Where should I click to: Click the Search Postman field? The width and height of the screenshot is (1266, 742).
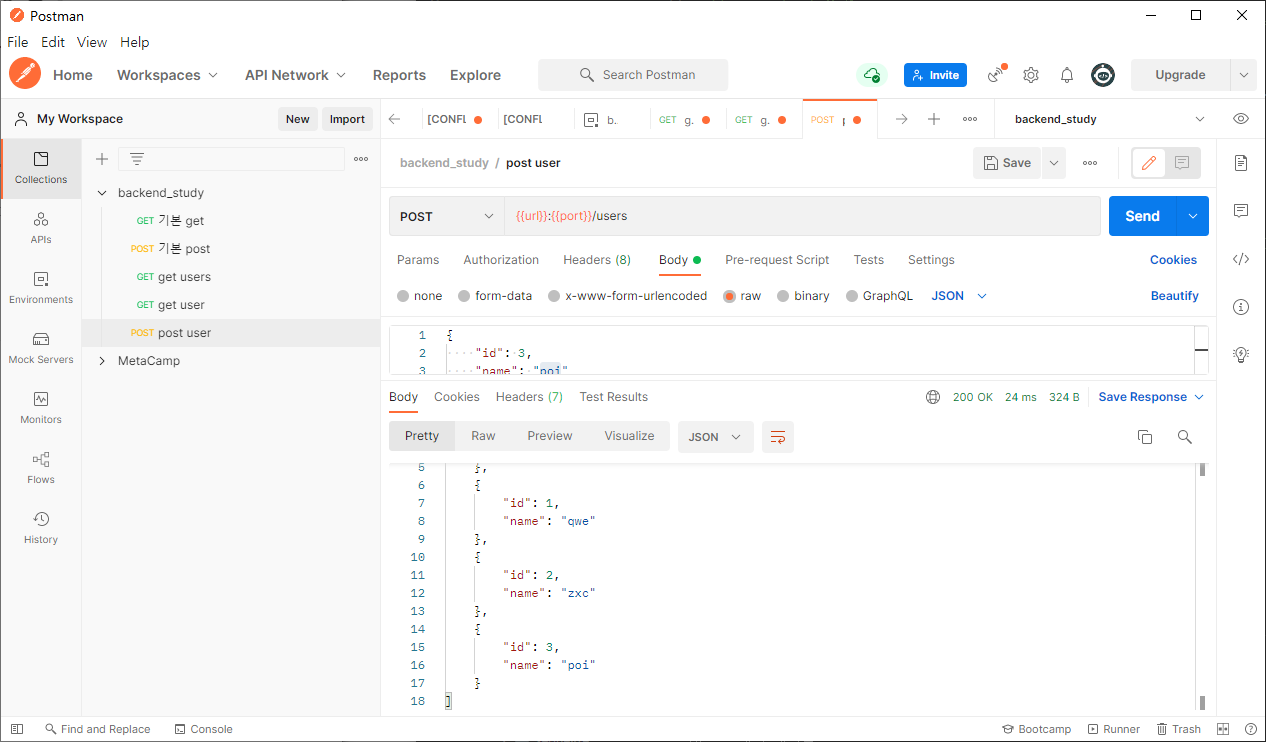[633, 75]
